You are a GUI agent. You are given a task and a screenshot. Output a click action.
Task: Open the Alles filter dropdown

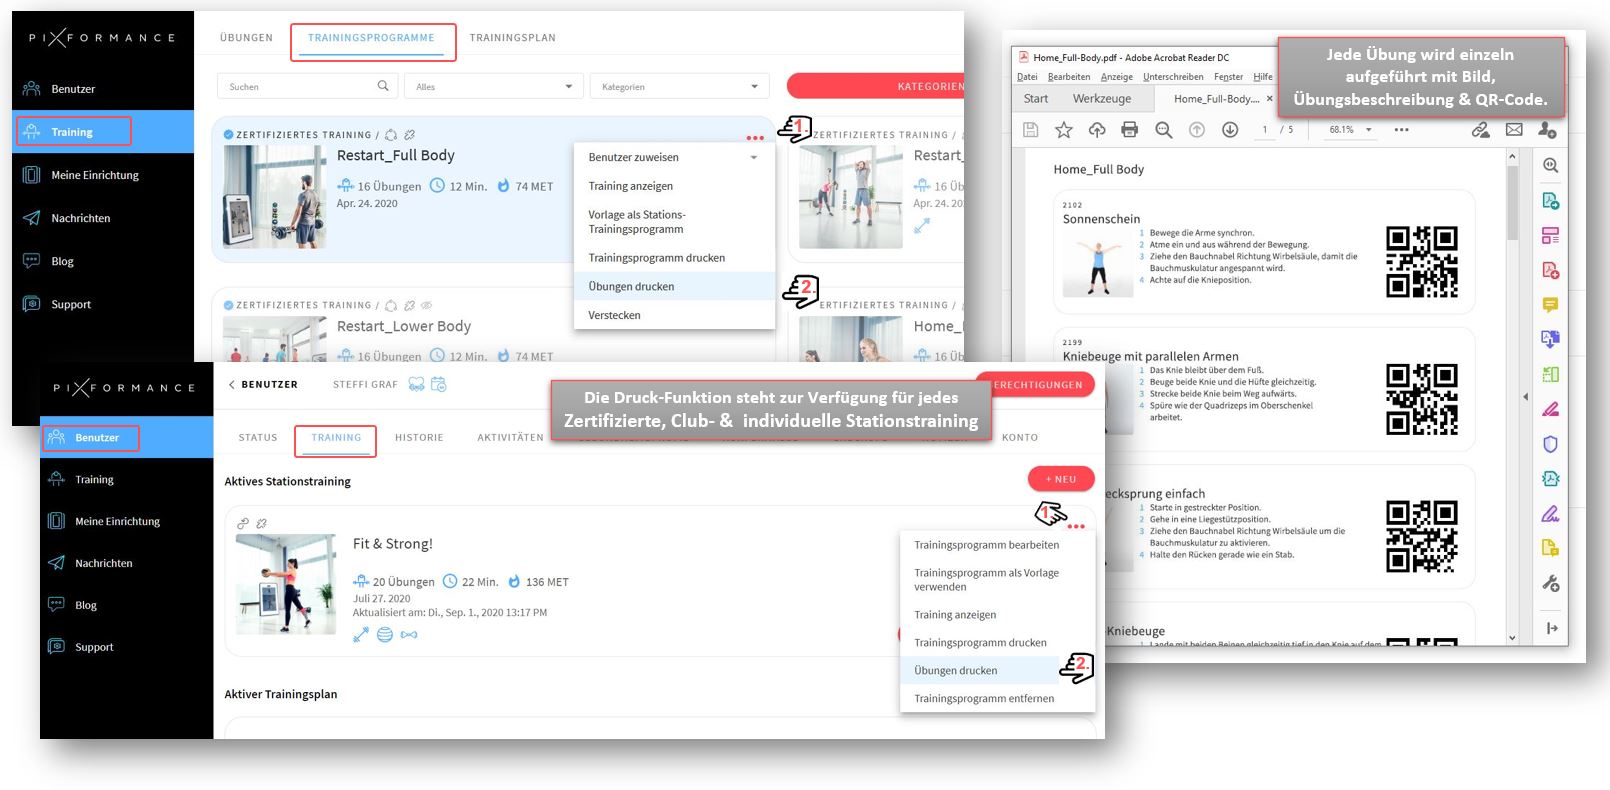494,87
